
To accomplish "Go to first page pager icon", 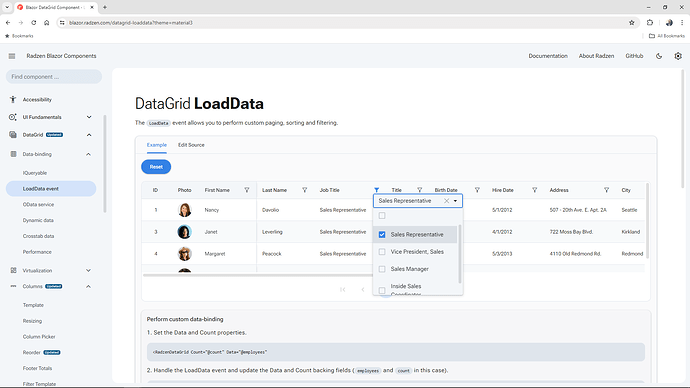I will coord(342,289).
